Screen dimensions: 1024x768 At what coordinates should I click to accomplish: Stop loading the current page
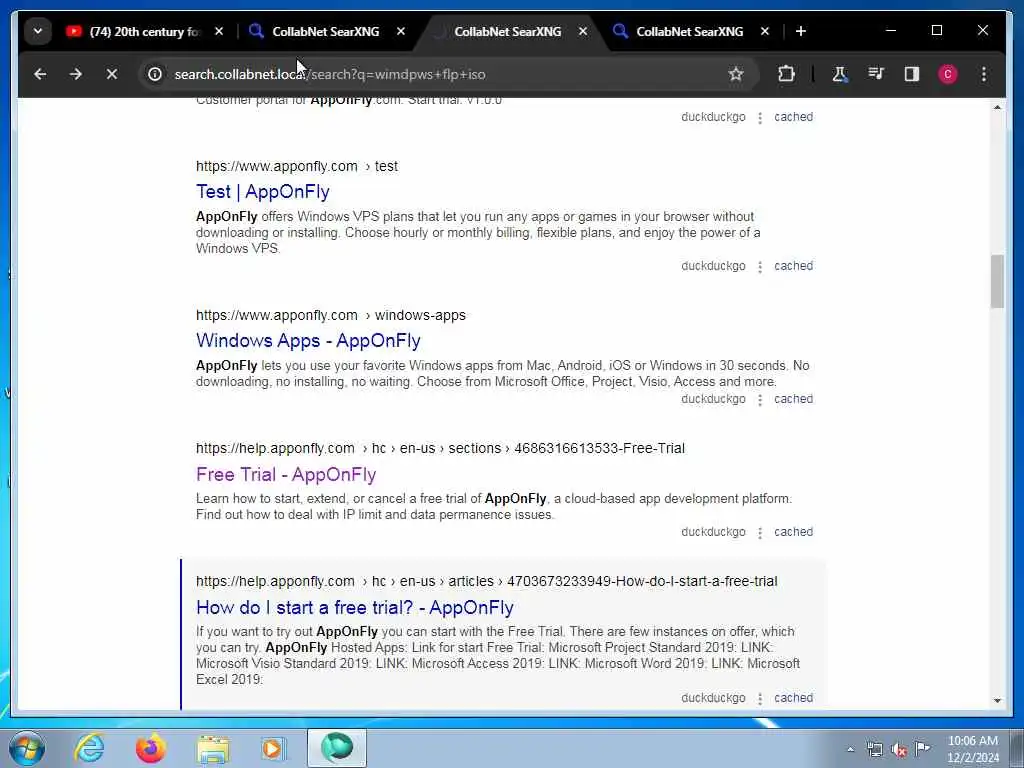pos(112,74)
